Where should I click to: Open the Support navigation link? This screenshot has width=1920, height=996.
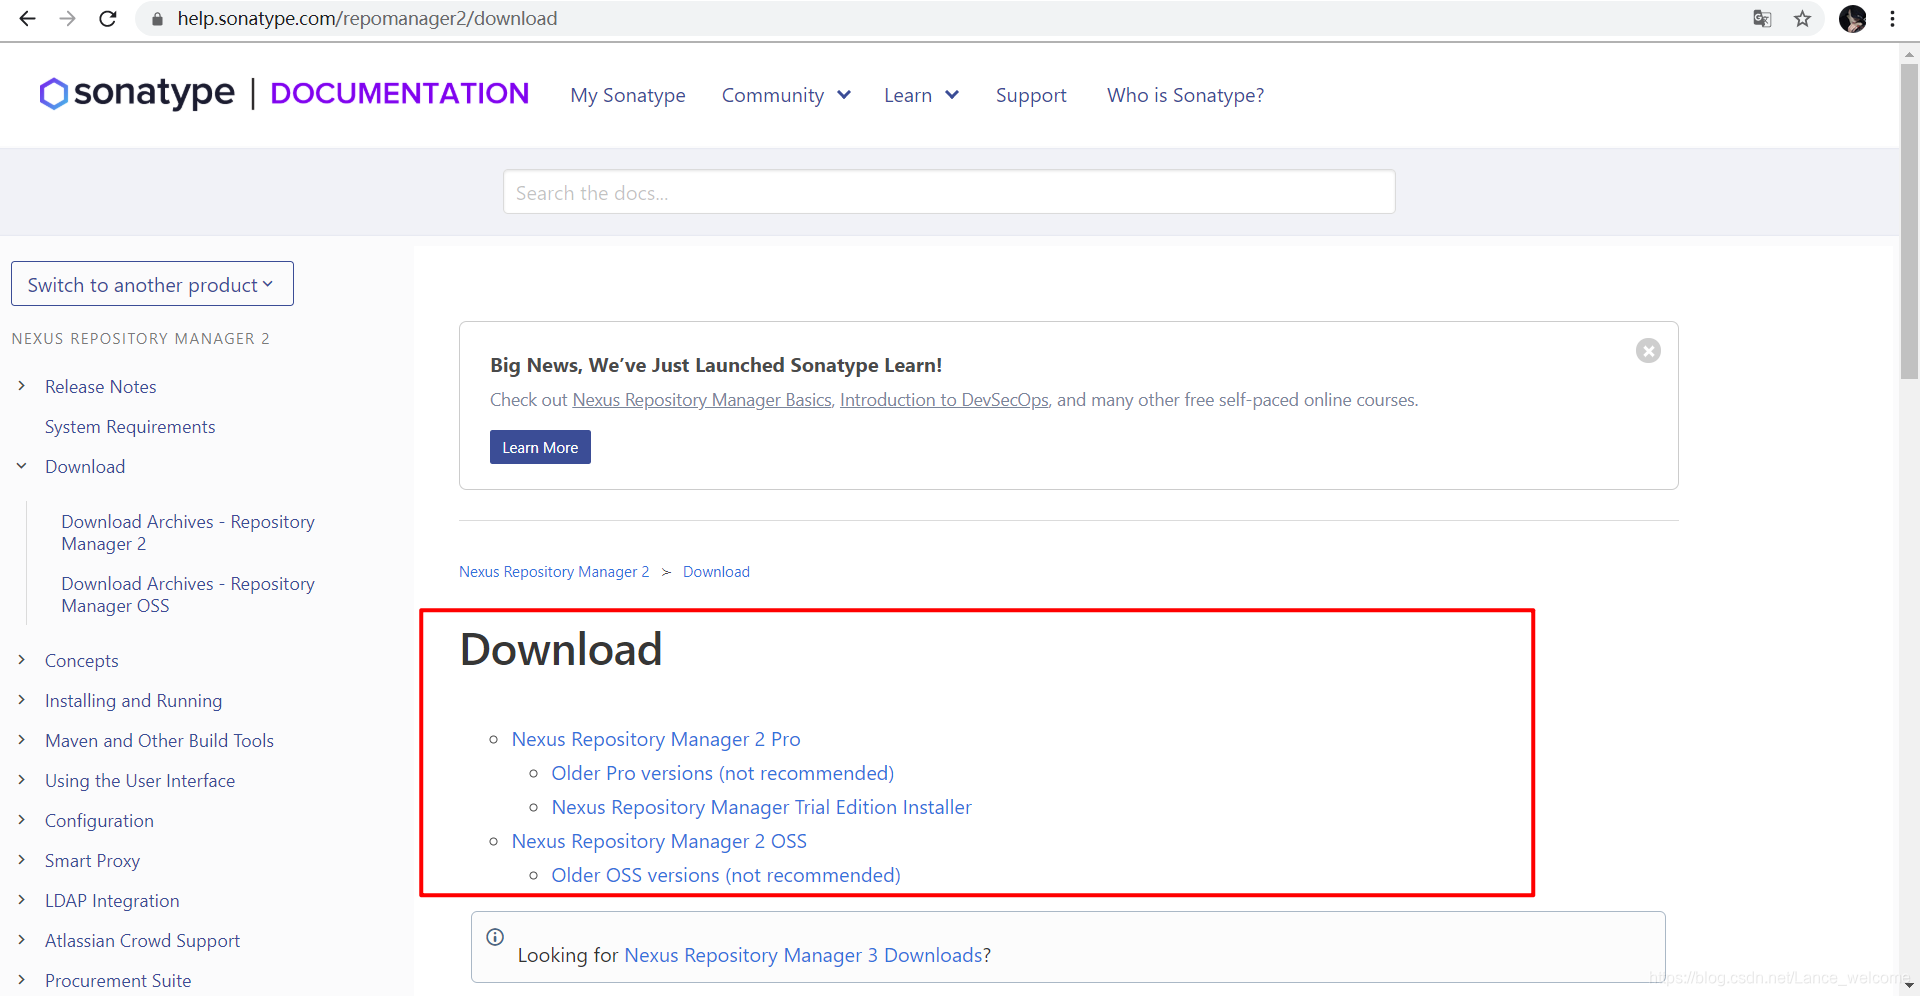coord(1031,95)
